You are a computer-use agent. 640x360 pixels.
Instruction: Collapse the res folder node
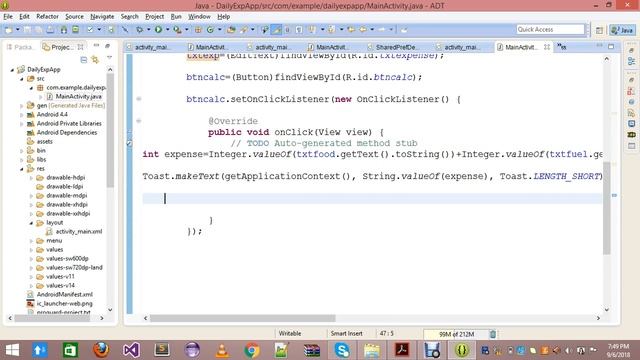[22, 169]
